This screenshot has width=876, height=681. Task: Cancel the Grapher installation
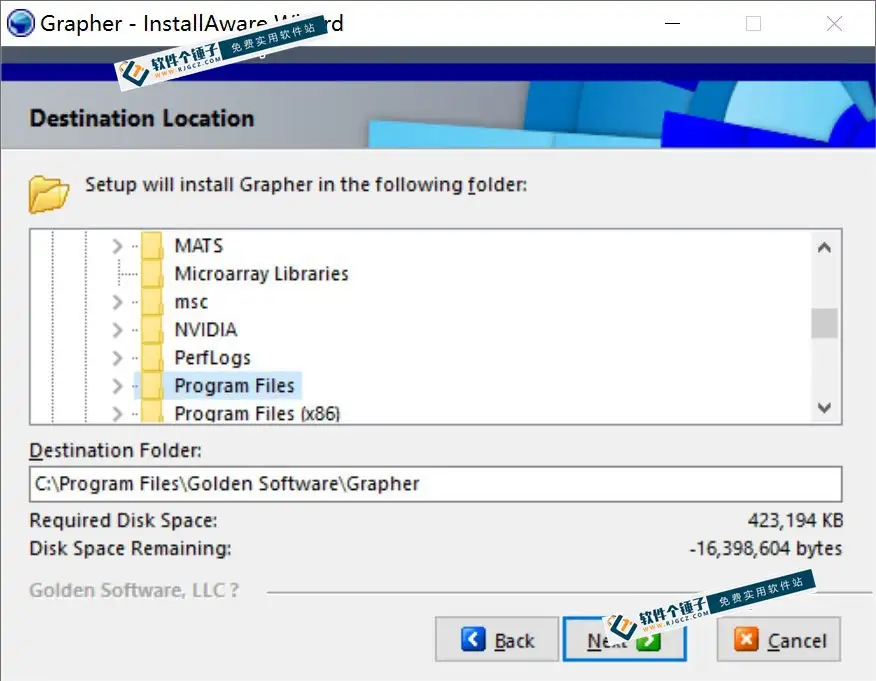[x=779, y=639]
